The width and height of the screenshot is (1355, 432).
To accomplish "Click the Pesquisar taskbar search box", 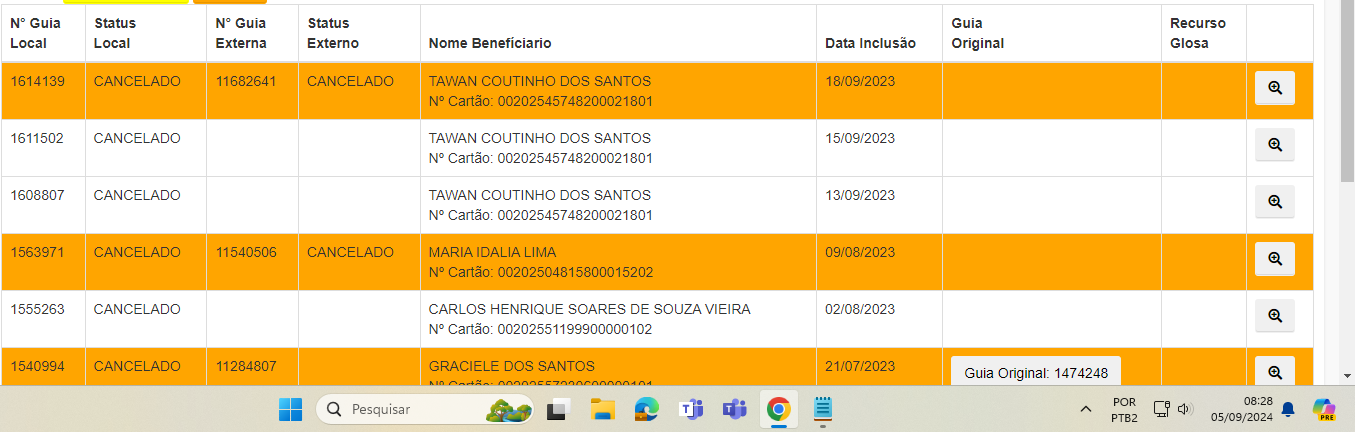I will pos(426,409).
